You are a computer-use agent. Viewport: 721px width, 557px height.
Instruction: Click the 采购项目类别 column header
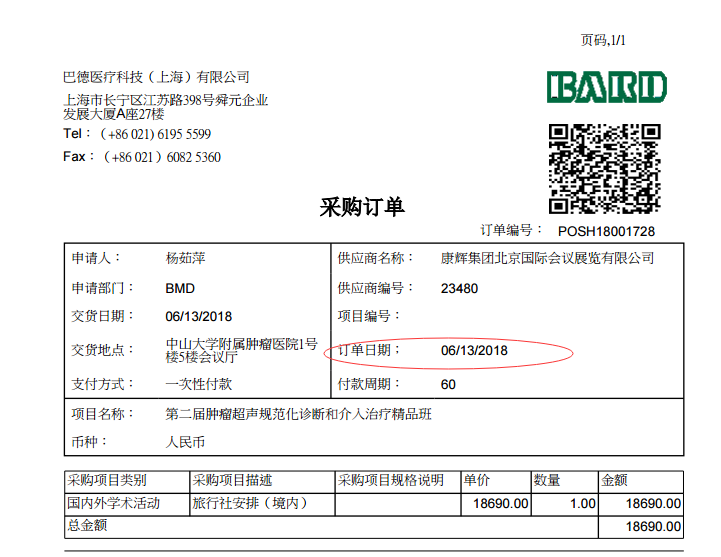106,480
